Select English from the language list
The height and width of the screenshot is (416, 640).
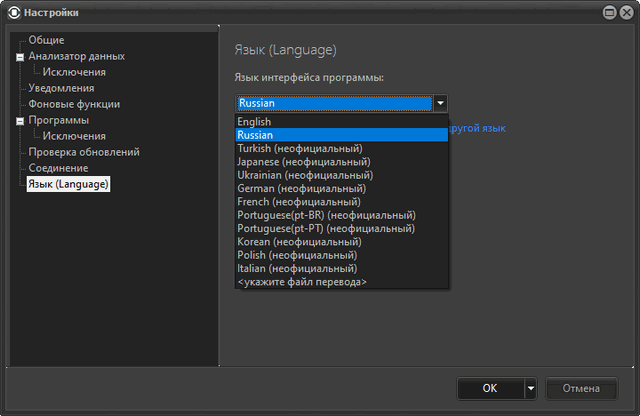254,122
